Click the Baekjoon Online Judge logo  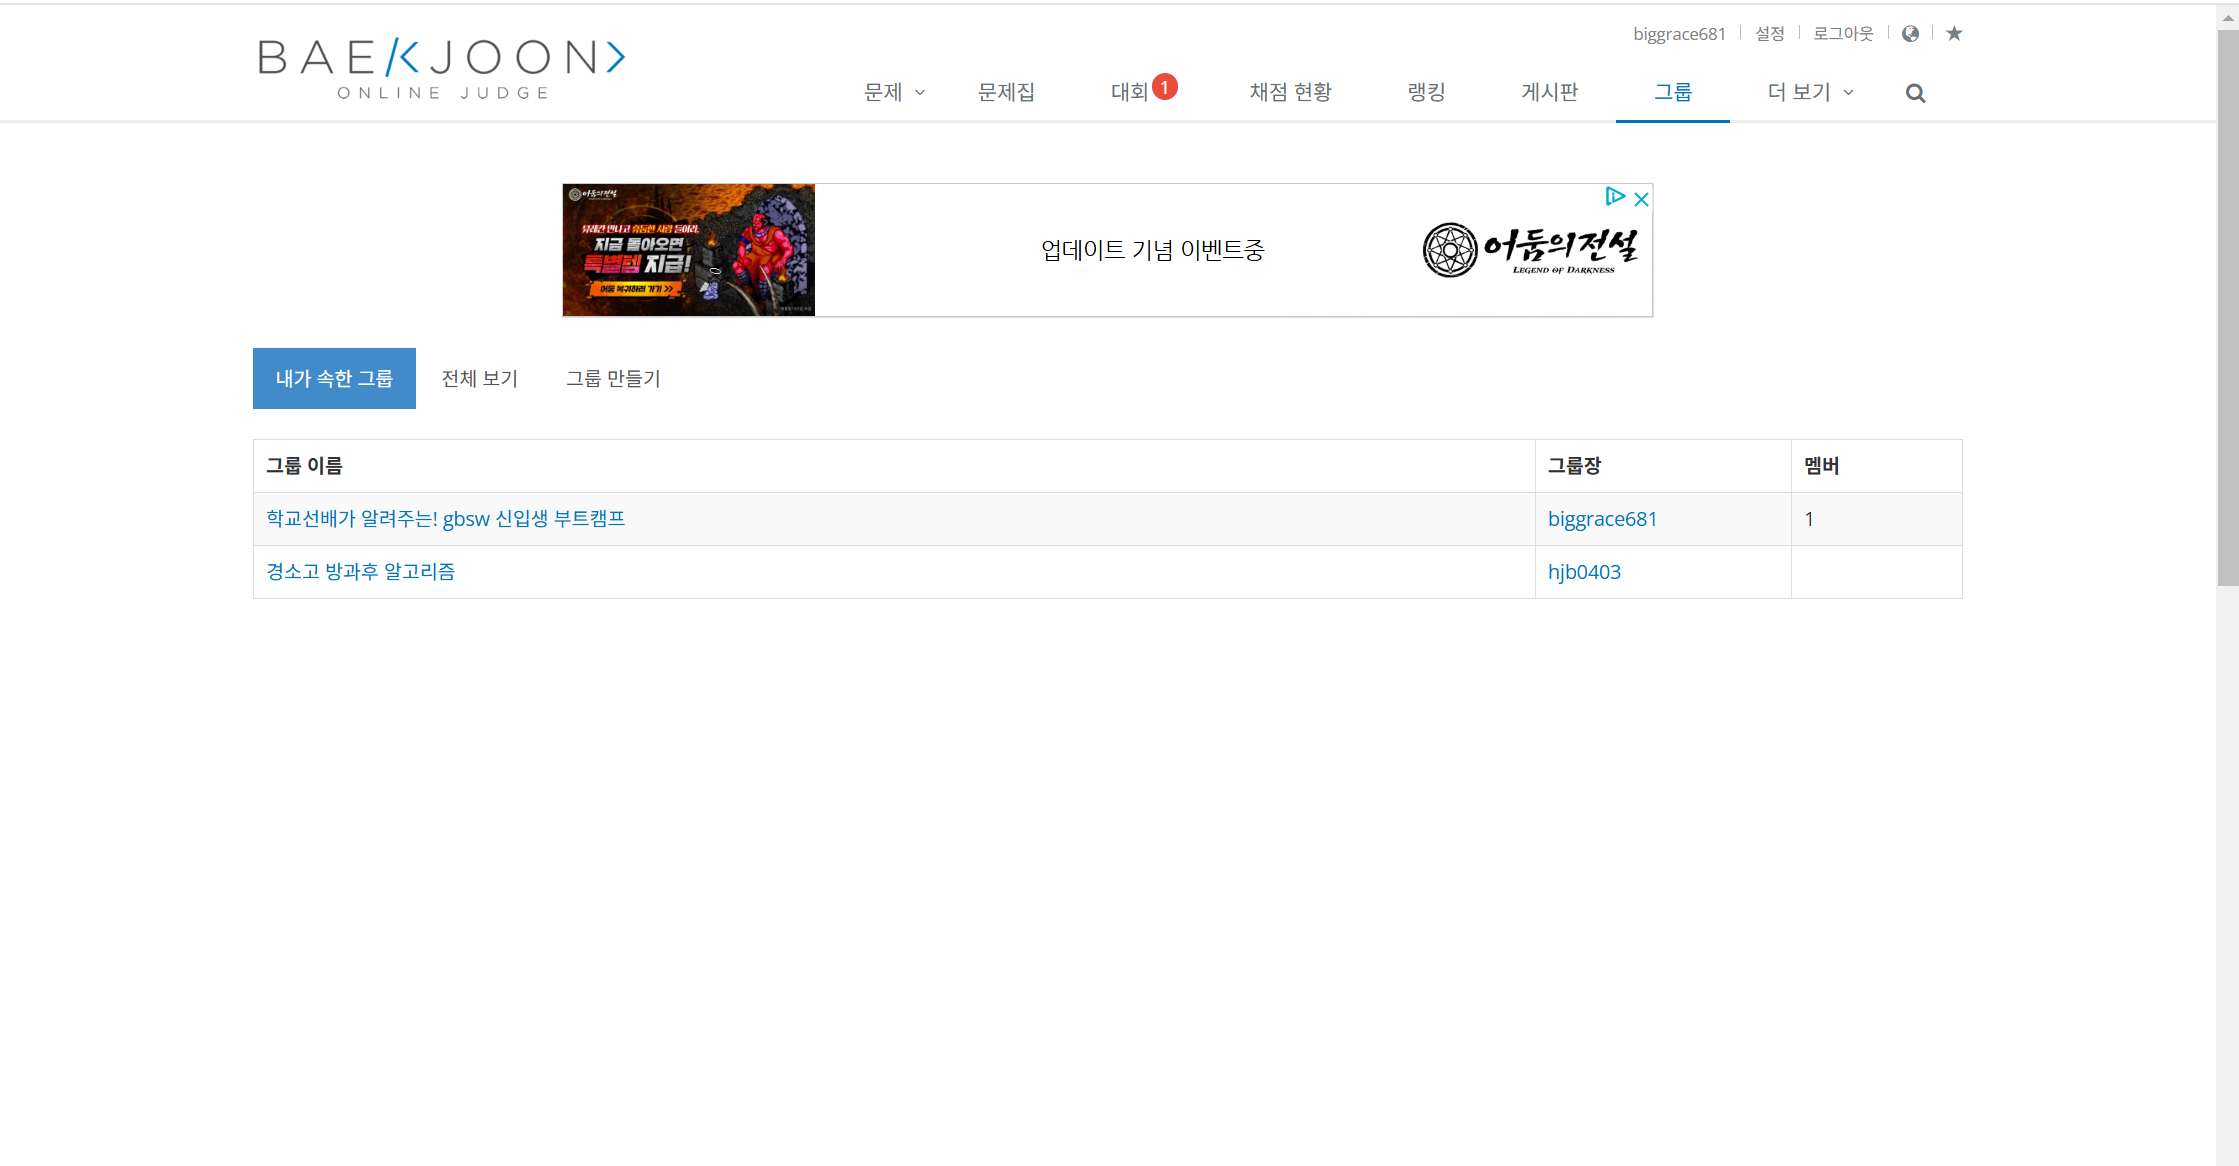point(441,67)
